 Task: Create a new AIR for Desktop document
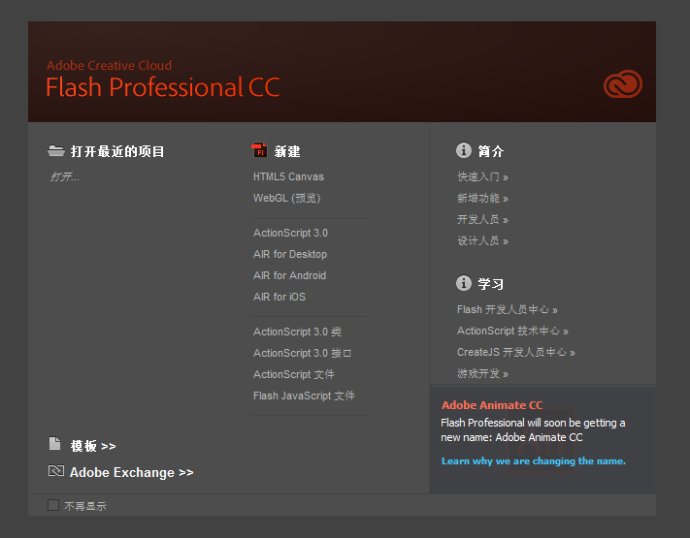coord(290,254)
